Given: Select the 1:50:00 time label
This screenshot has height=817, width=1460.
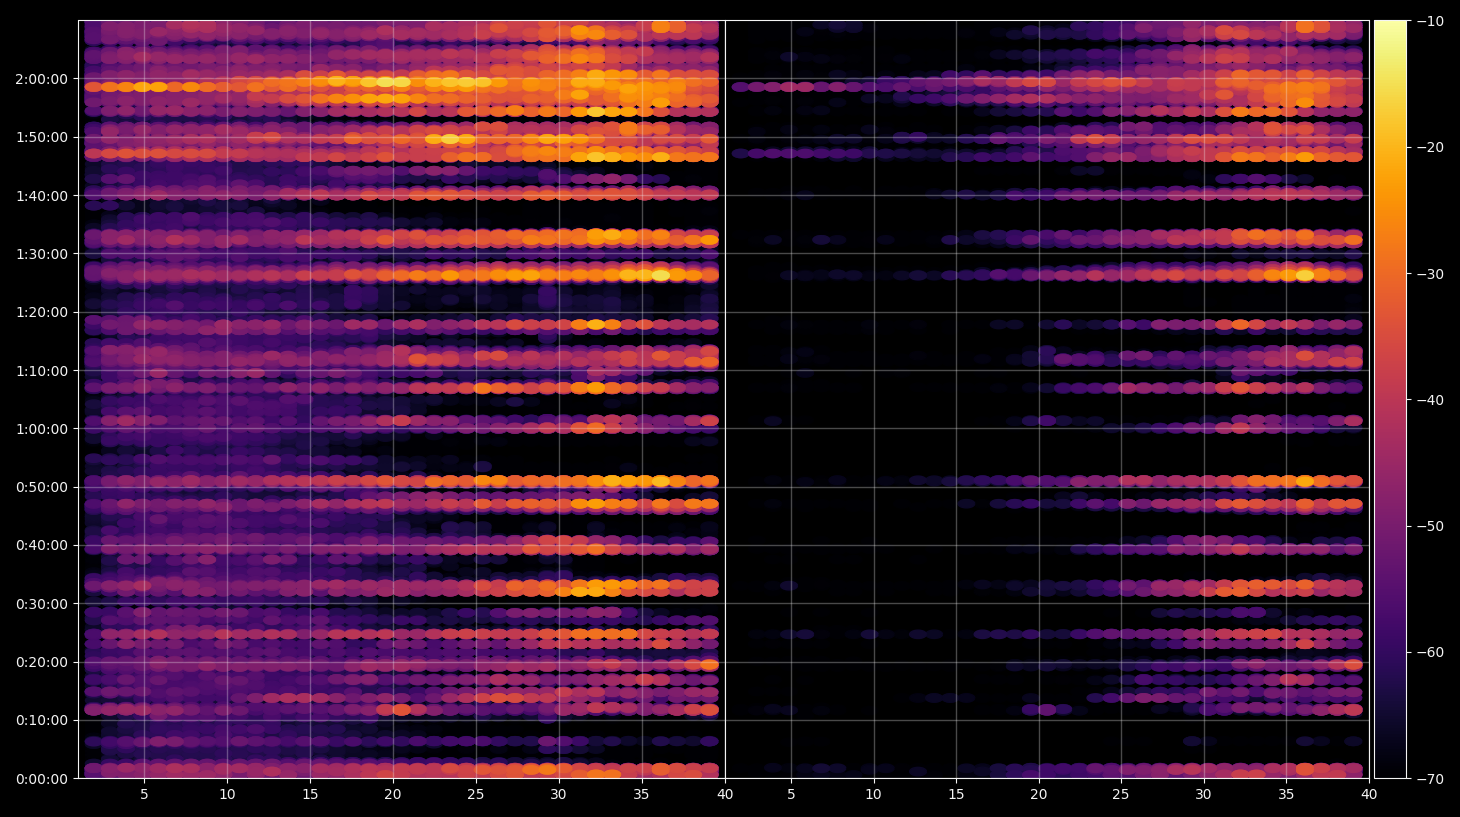Looking at the screenshot, I should 42,137.
